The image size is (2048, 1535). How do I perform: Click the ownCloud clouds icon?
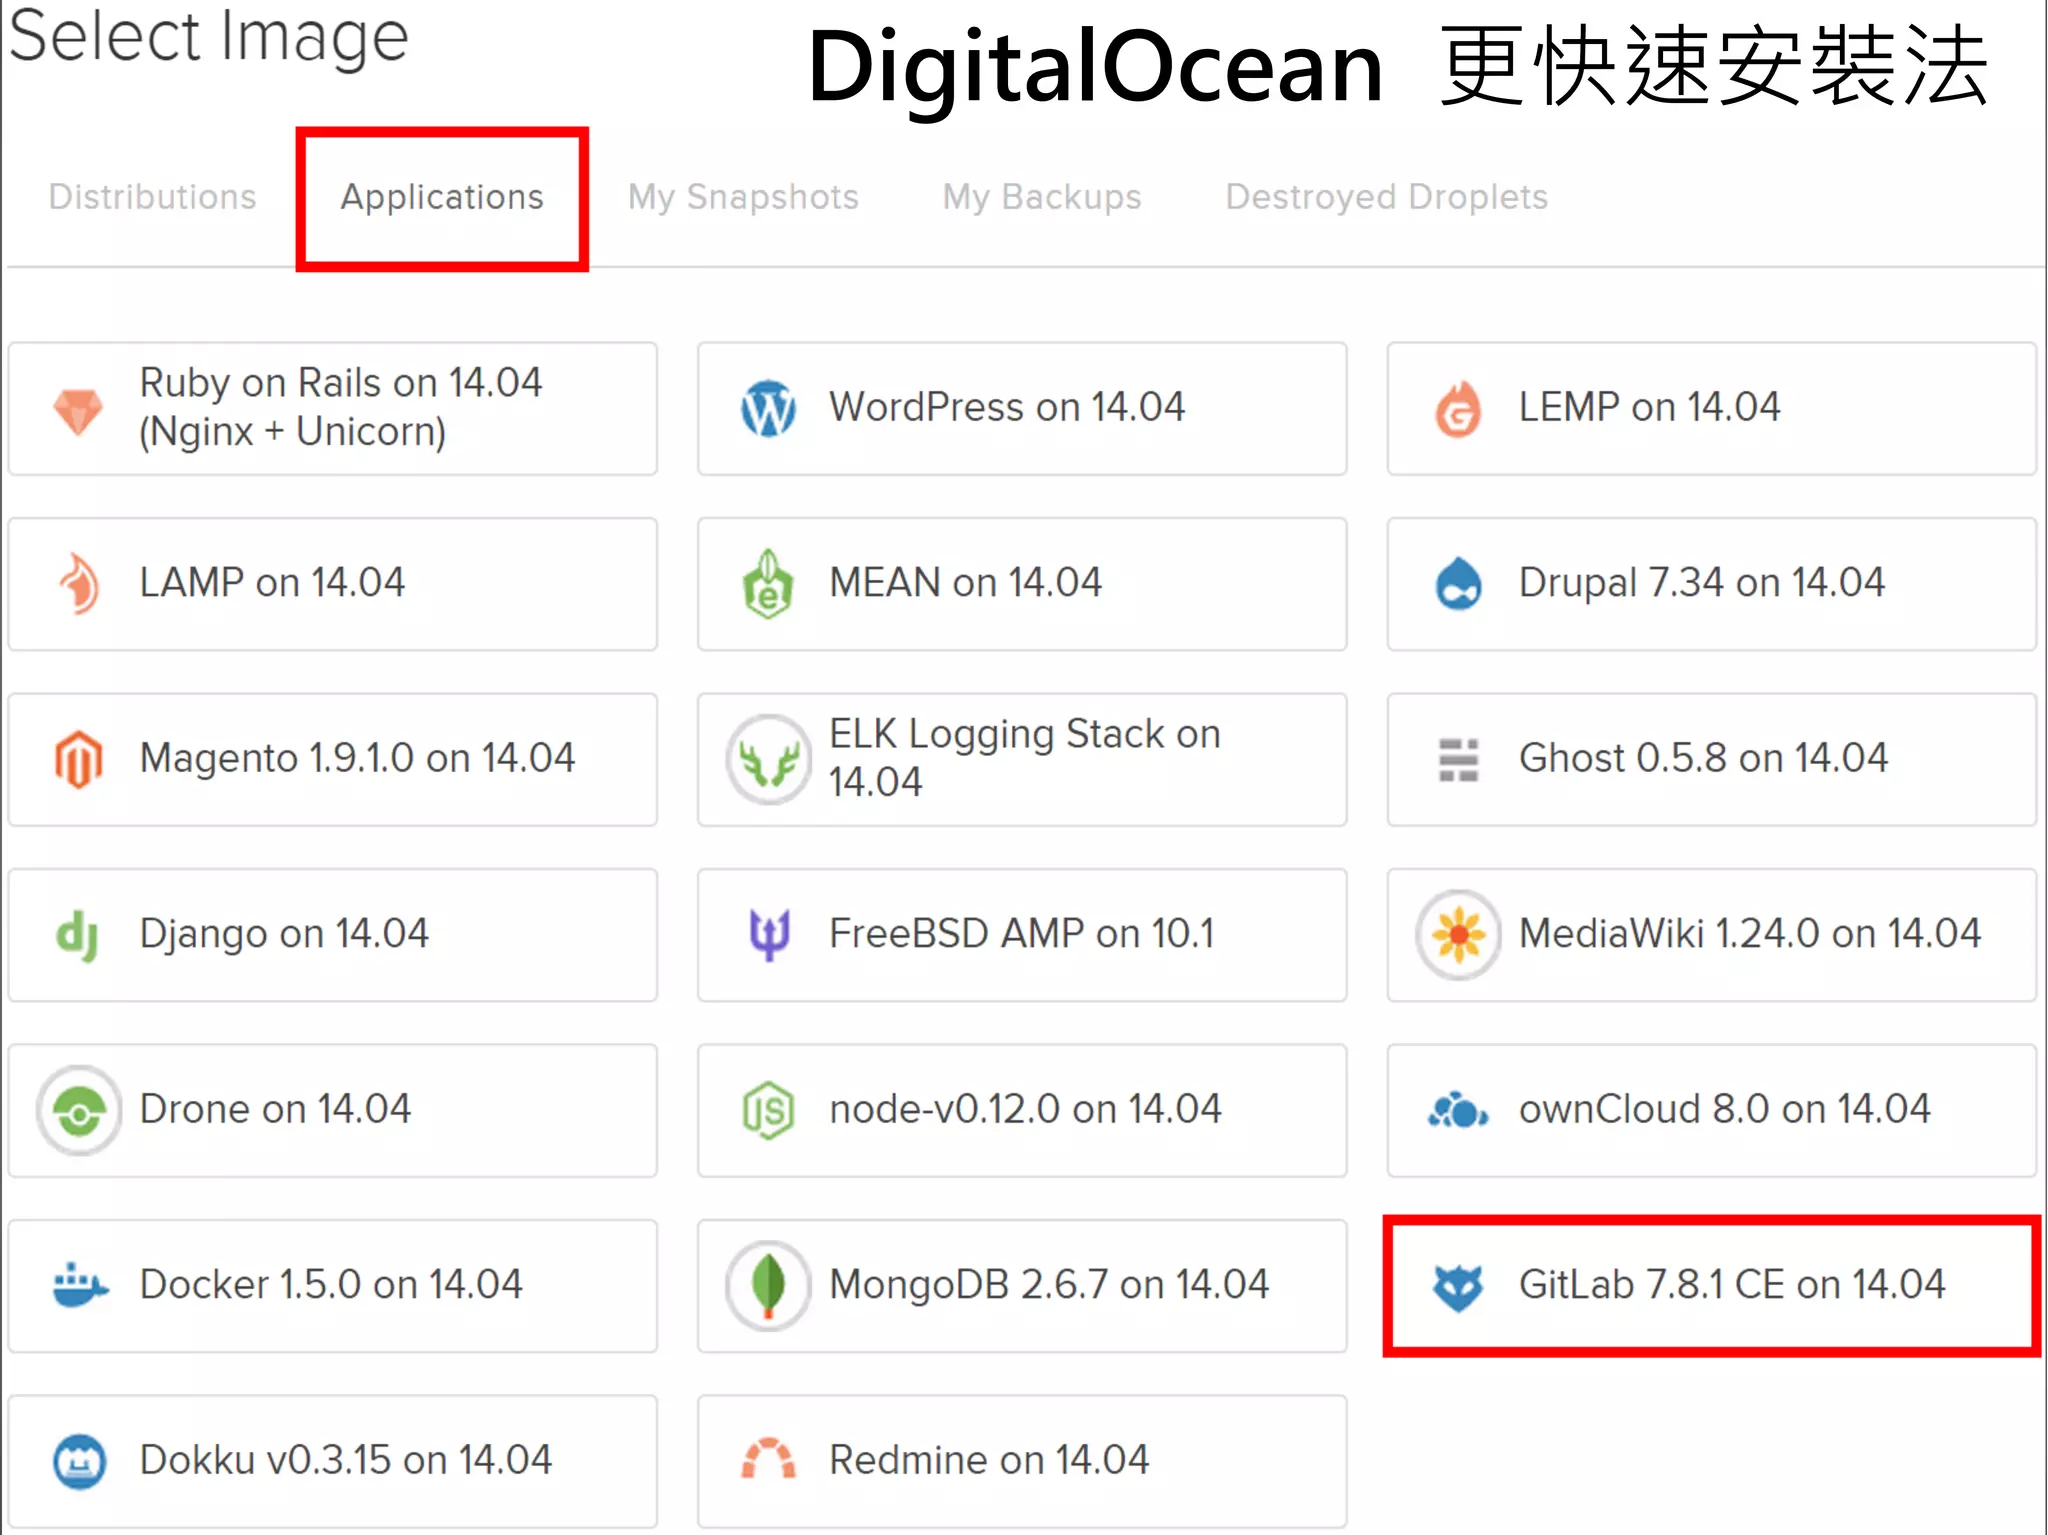coord(1458,1110)
